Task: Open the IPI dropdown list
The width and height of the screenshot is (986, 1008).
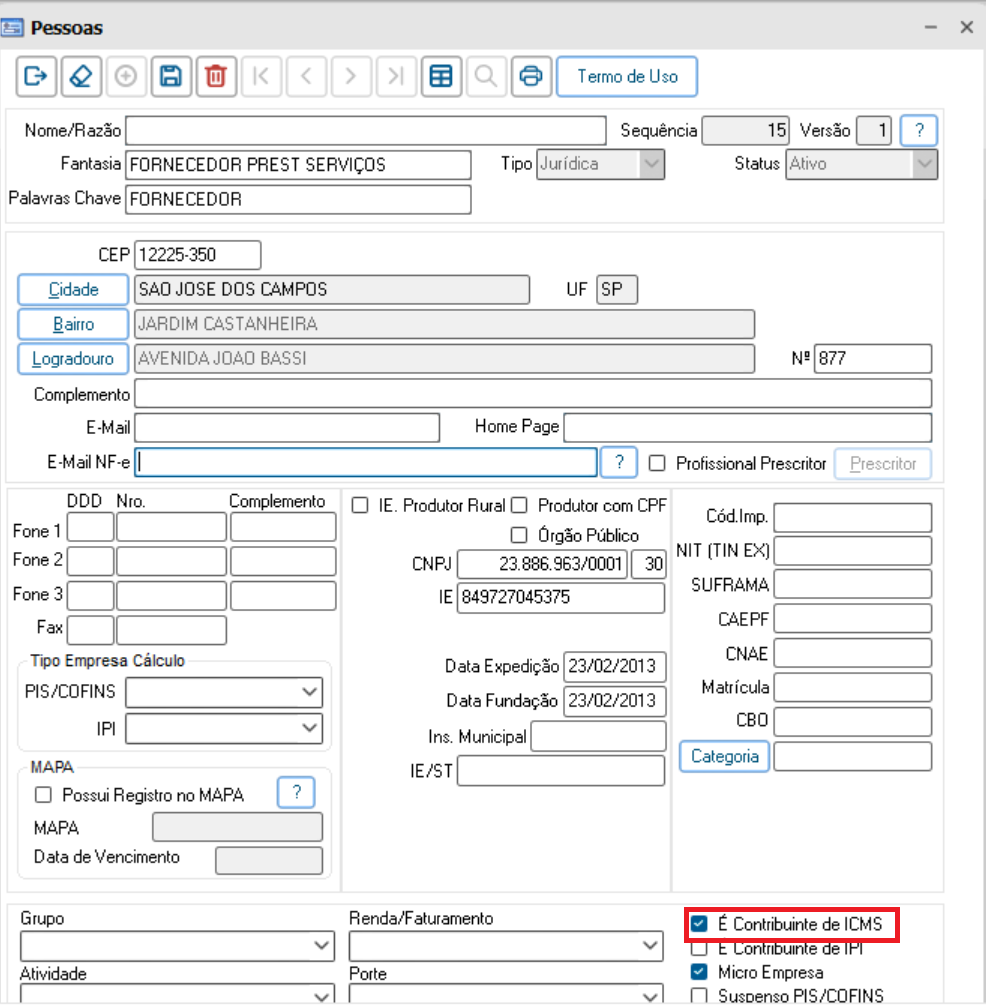Action: pyautogui.click(x=224, y=728)
